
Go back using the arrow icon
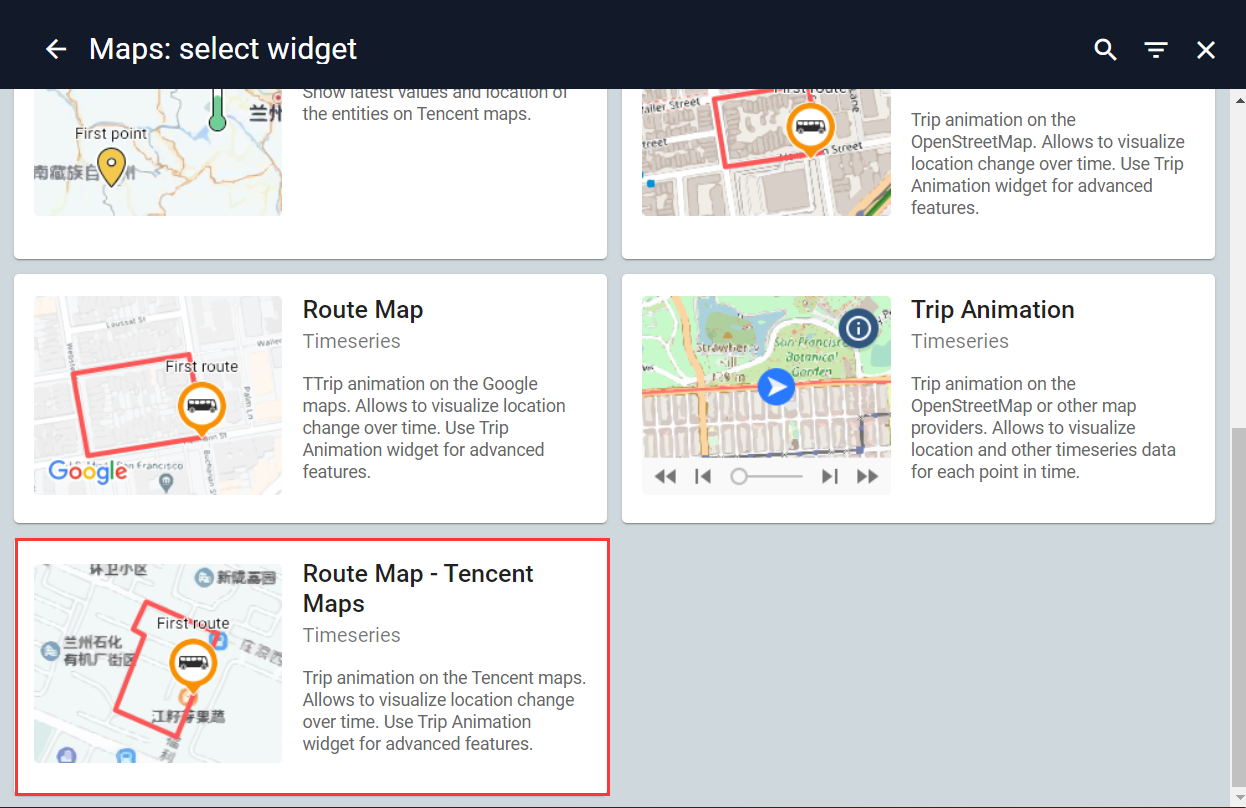pyautogui.click(x=56, y=49)
